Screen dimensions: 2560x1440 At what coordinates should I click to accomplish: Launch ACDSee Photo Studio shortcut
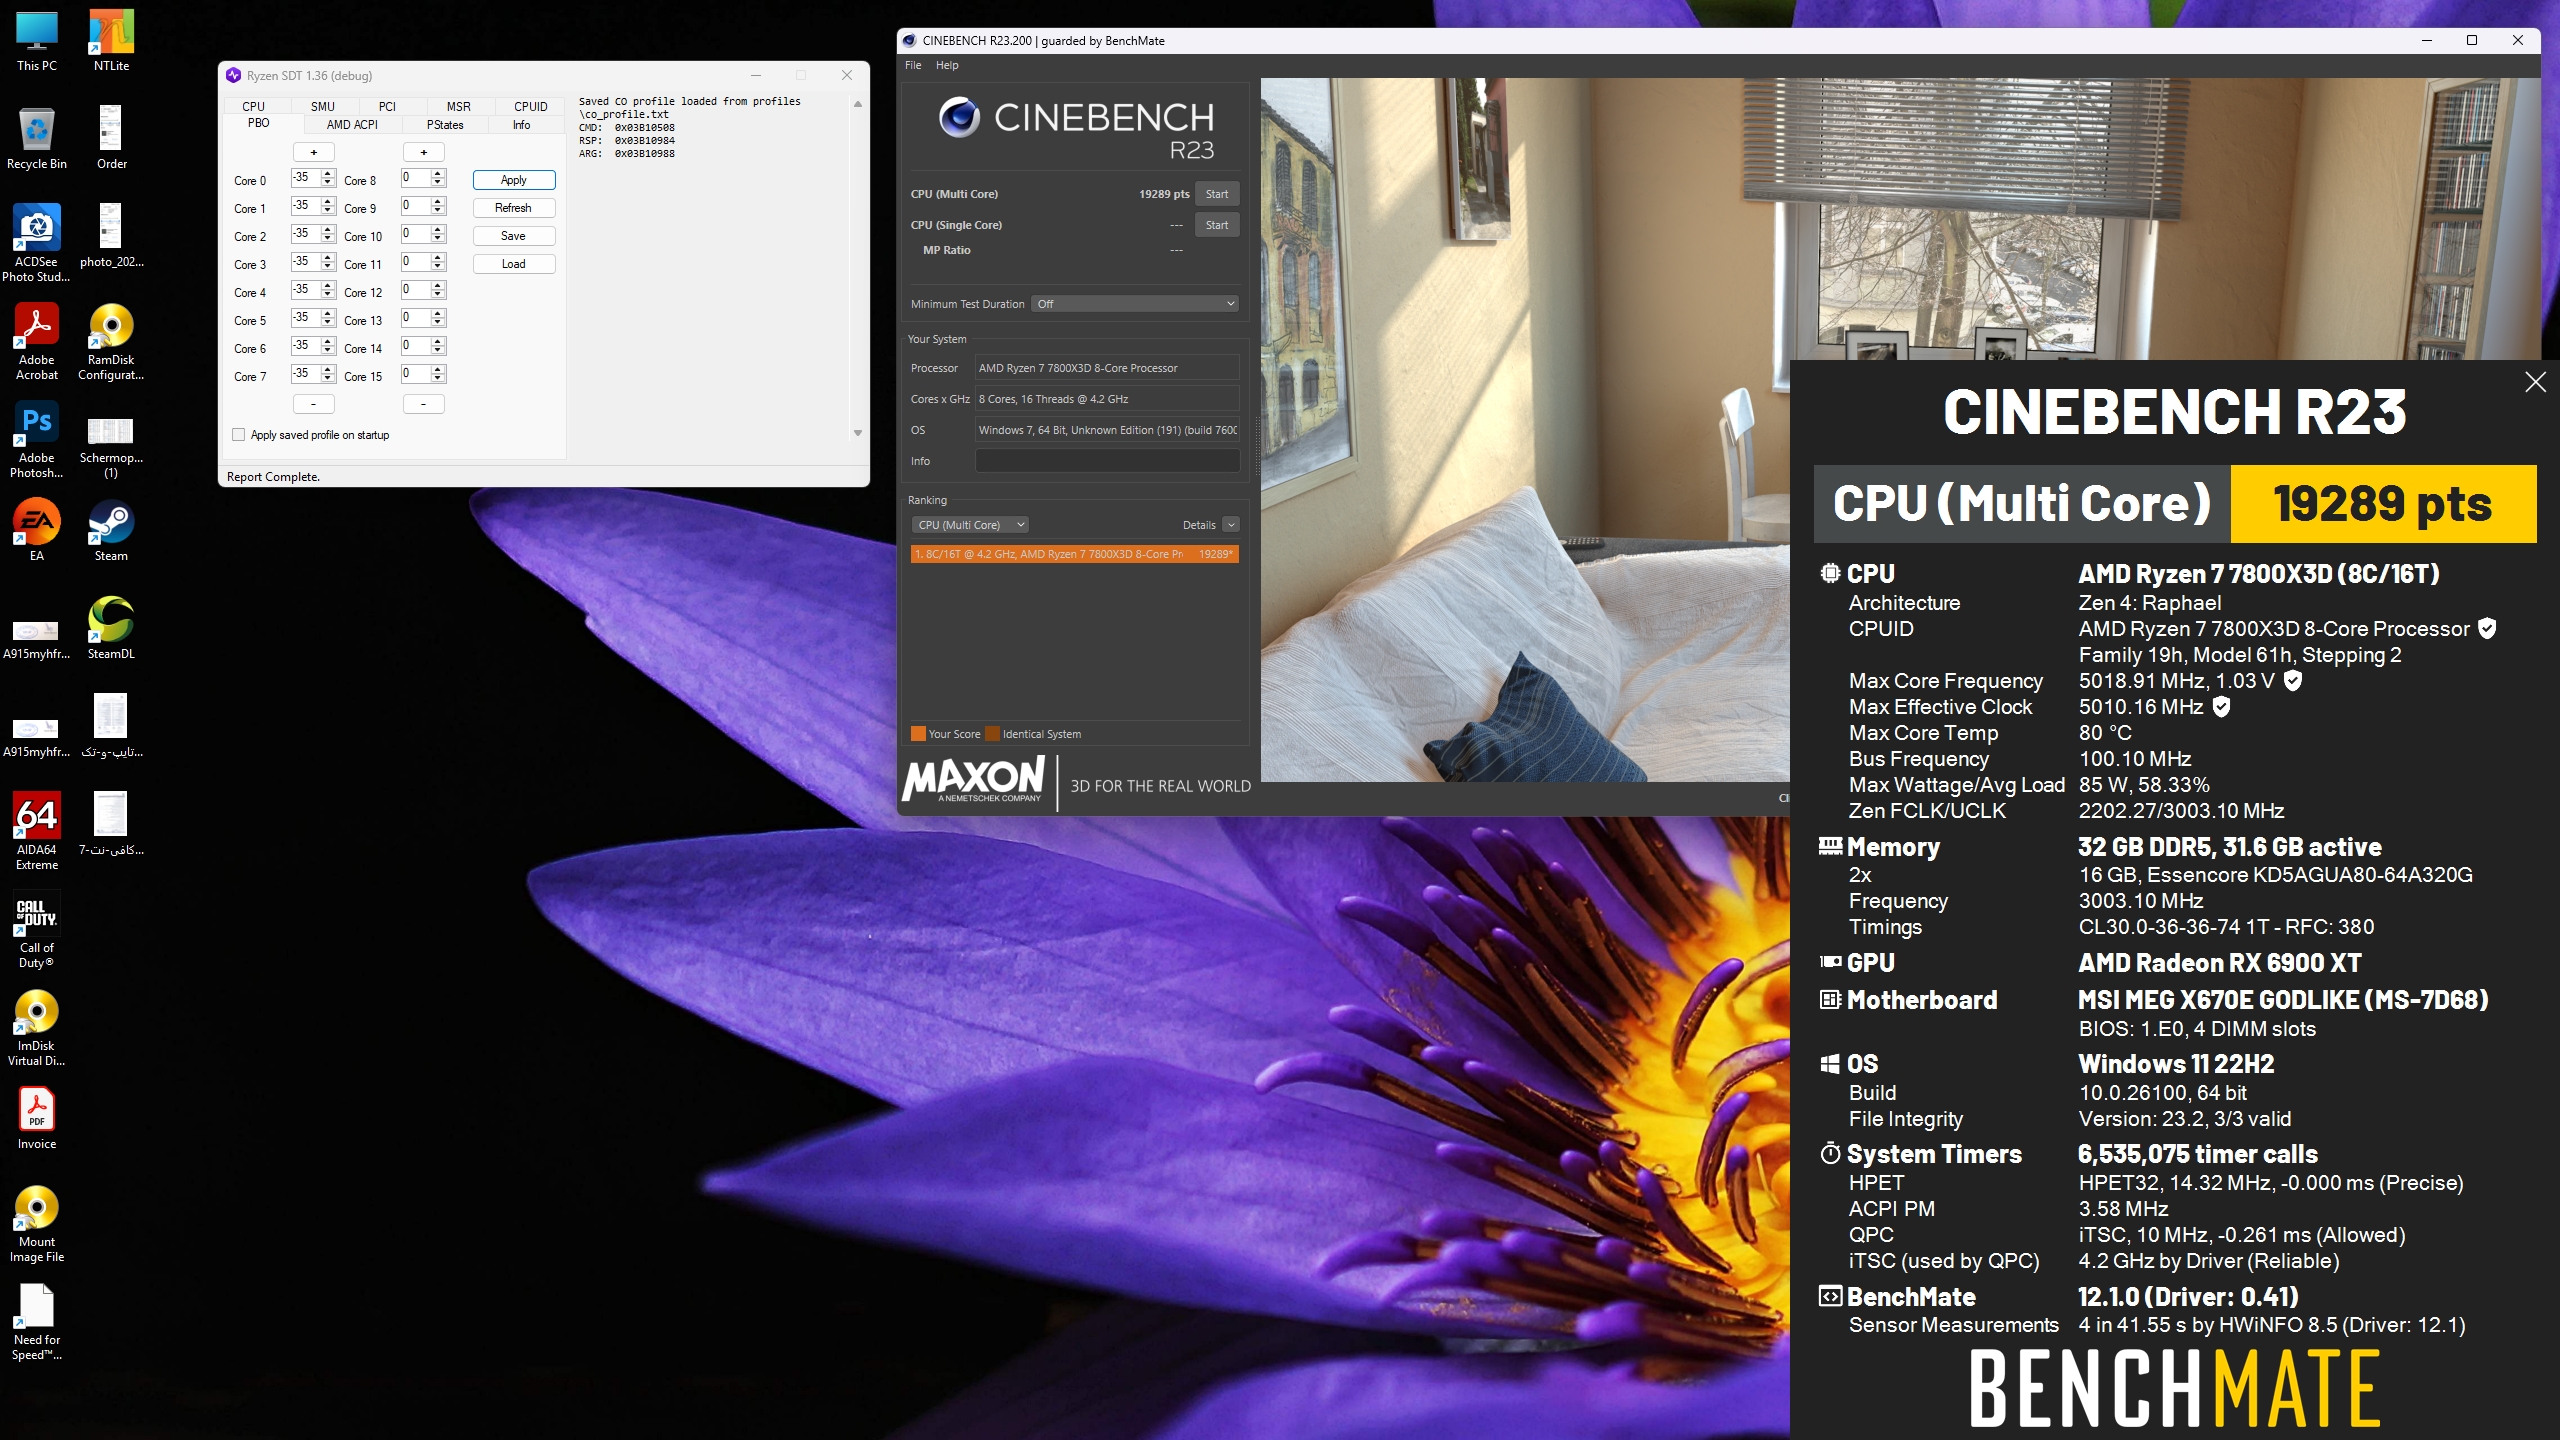pos(37,243)
